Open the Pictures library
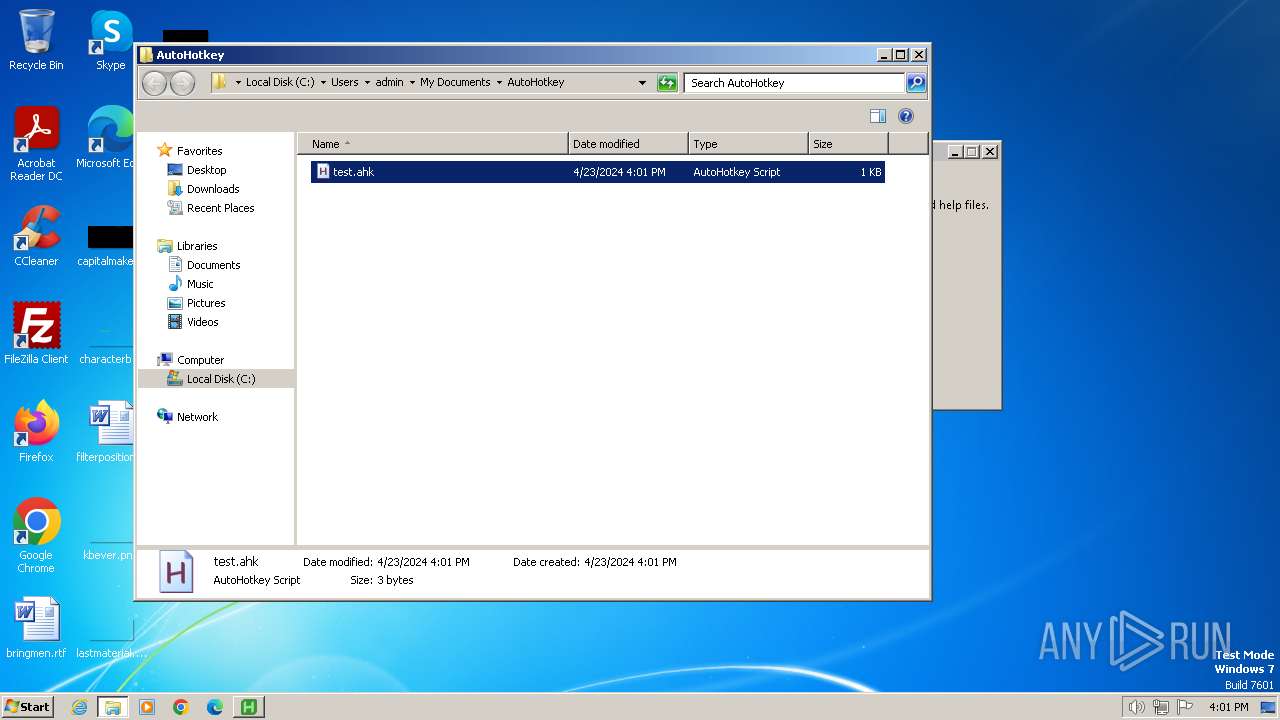Viewport: 1280px width, 720px height. [x=206, y=303]
